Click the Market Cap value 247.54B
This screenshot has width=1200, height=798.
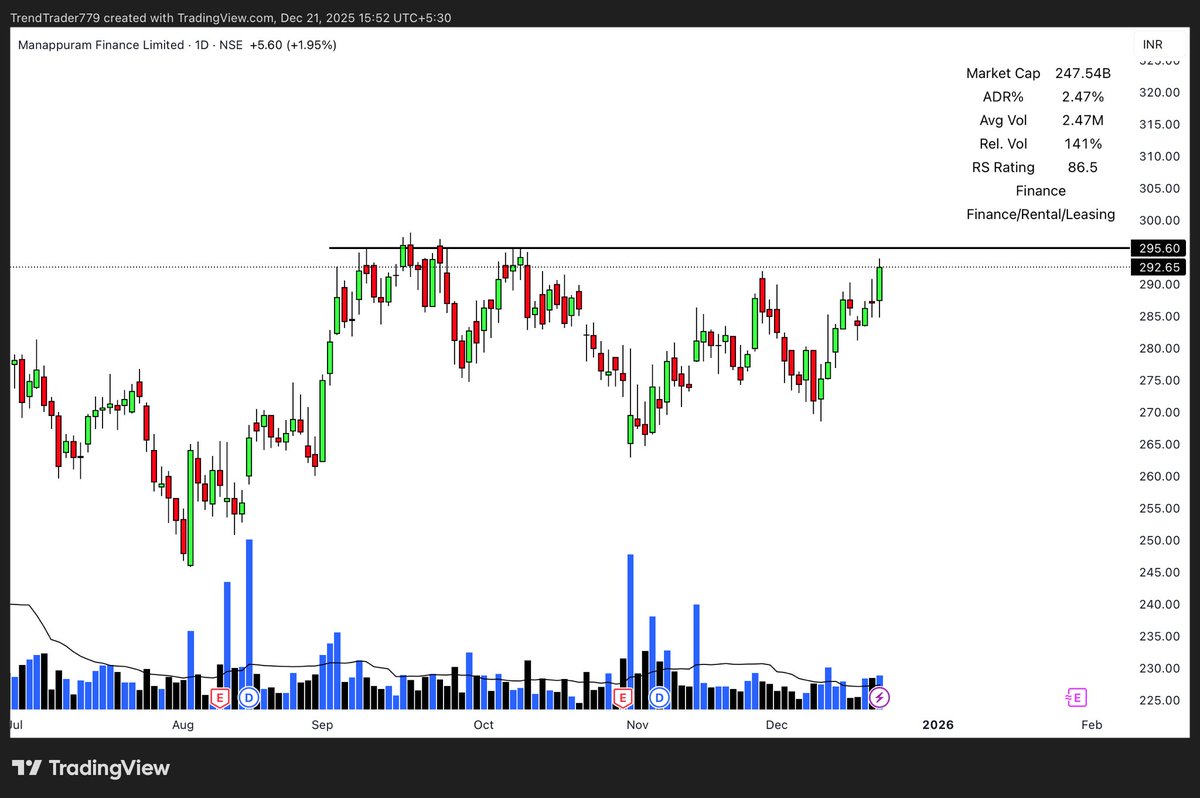pos(1082,73)
